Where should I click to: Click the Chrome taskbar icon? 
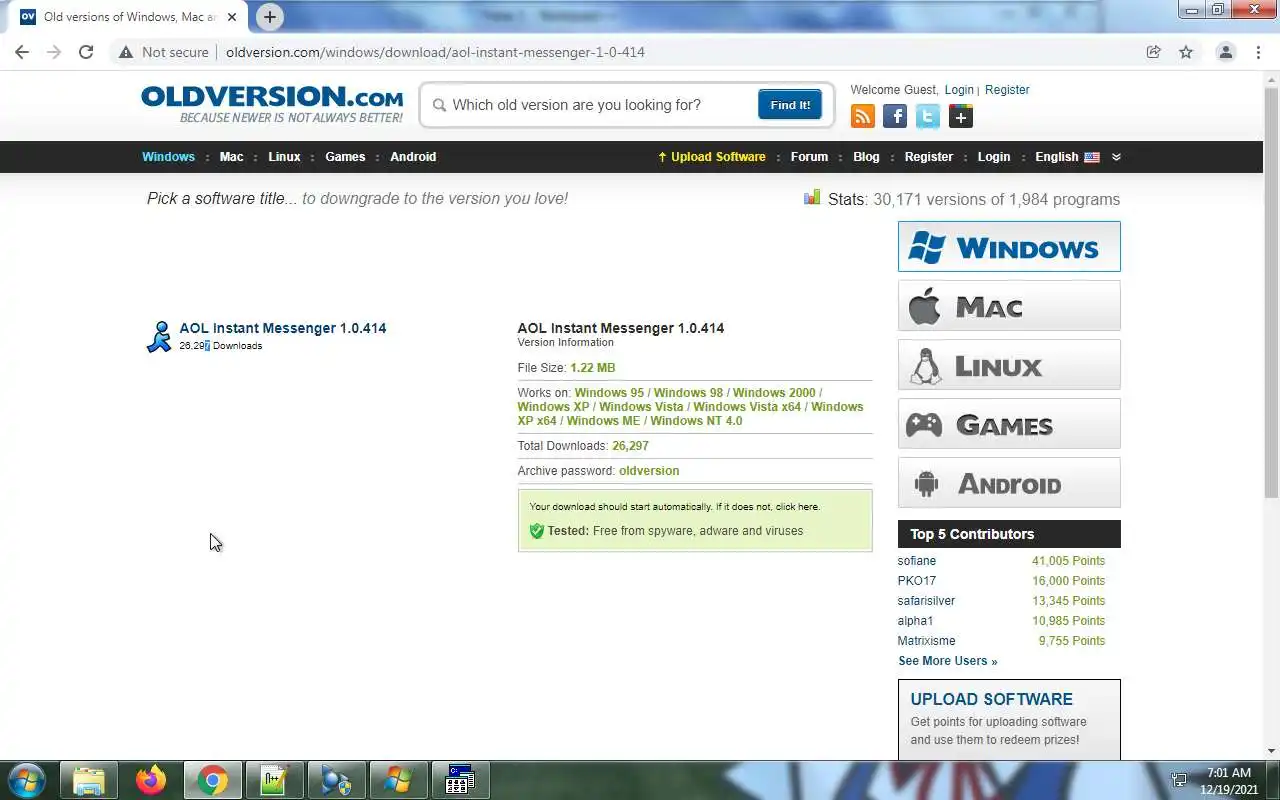click(x=212, y=780)
